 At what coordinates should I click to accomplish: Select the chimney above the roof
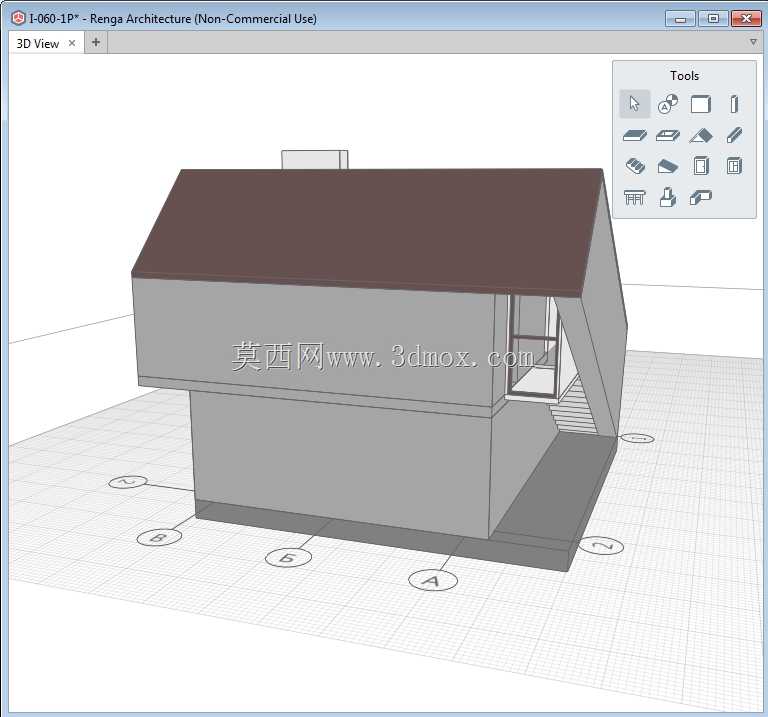click(x=314, y=160)
